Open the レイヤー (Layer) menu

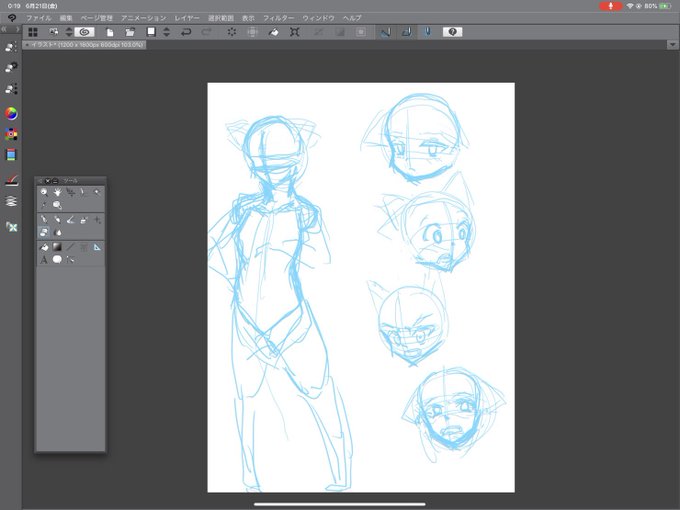[x=187, y=18]
